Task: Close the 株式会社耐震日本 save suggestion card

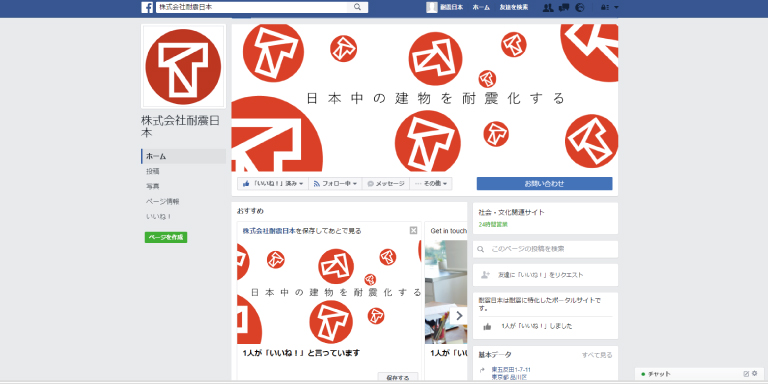Action: click(x=413, y=230)
